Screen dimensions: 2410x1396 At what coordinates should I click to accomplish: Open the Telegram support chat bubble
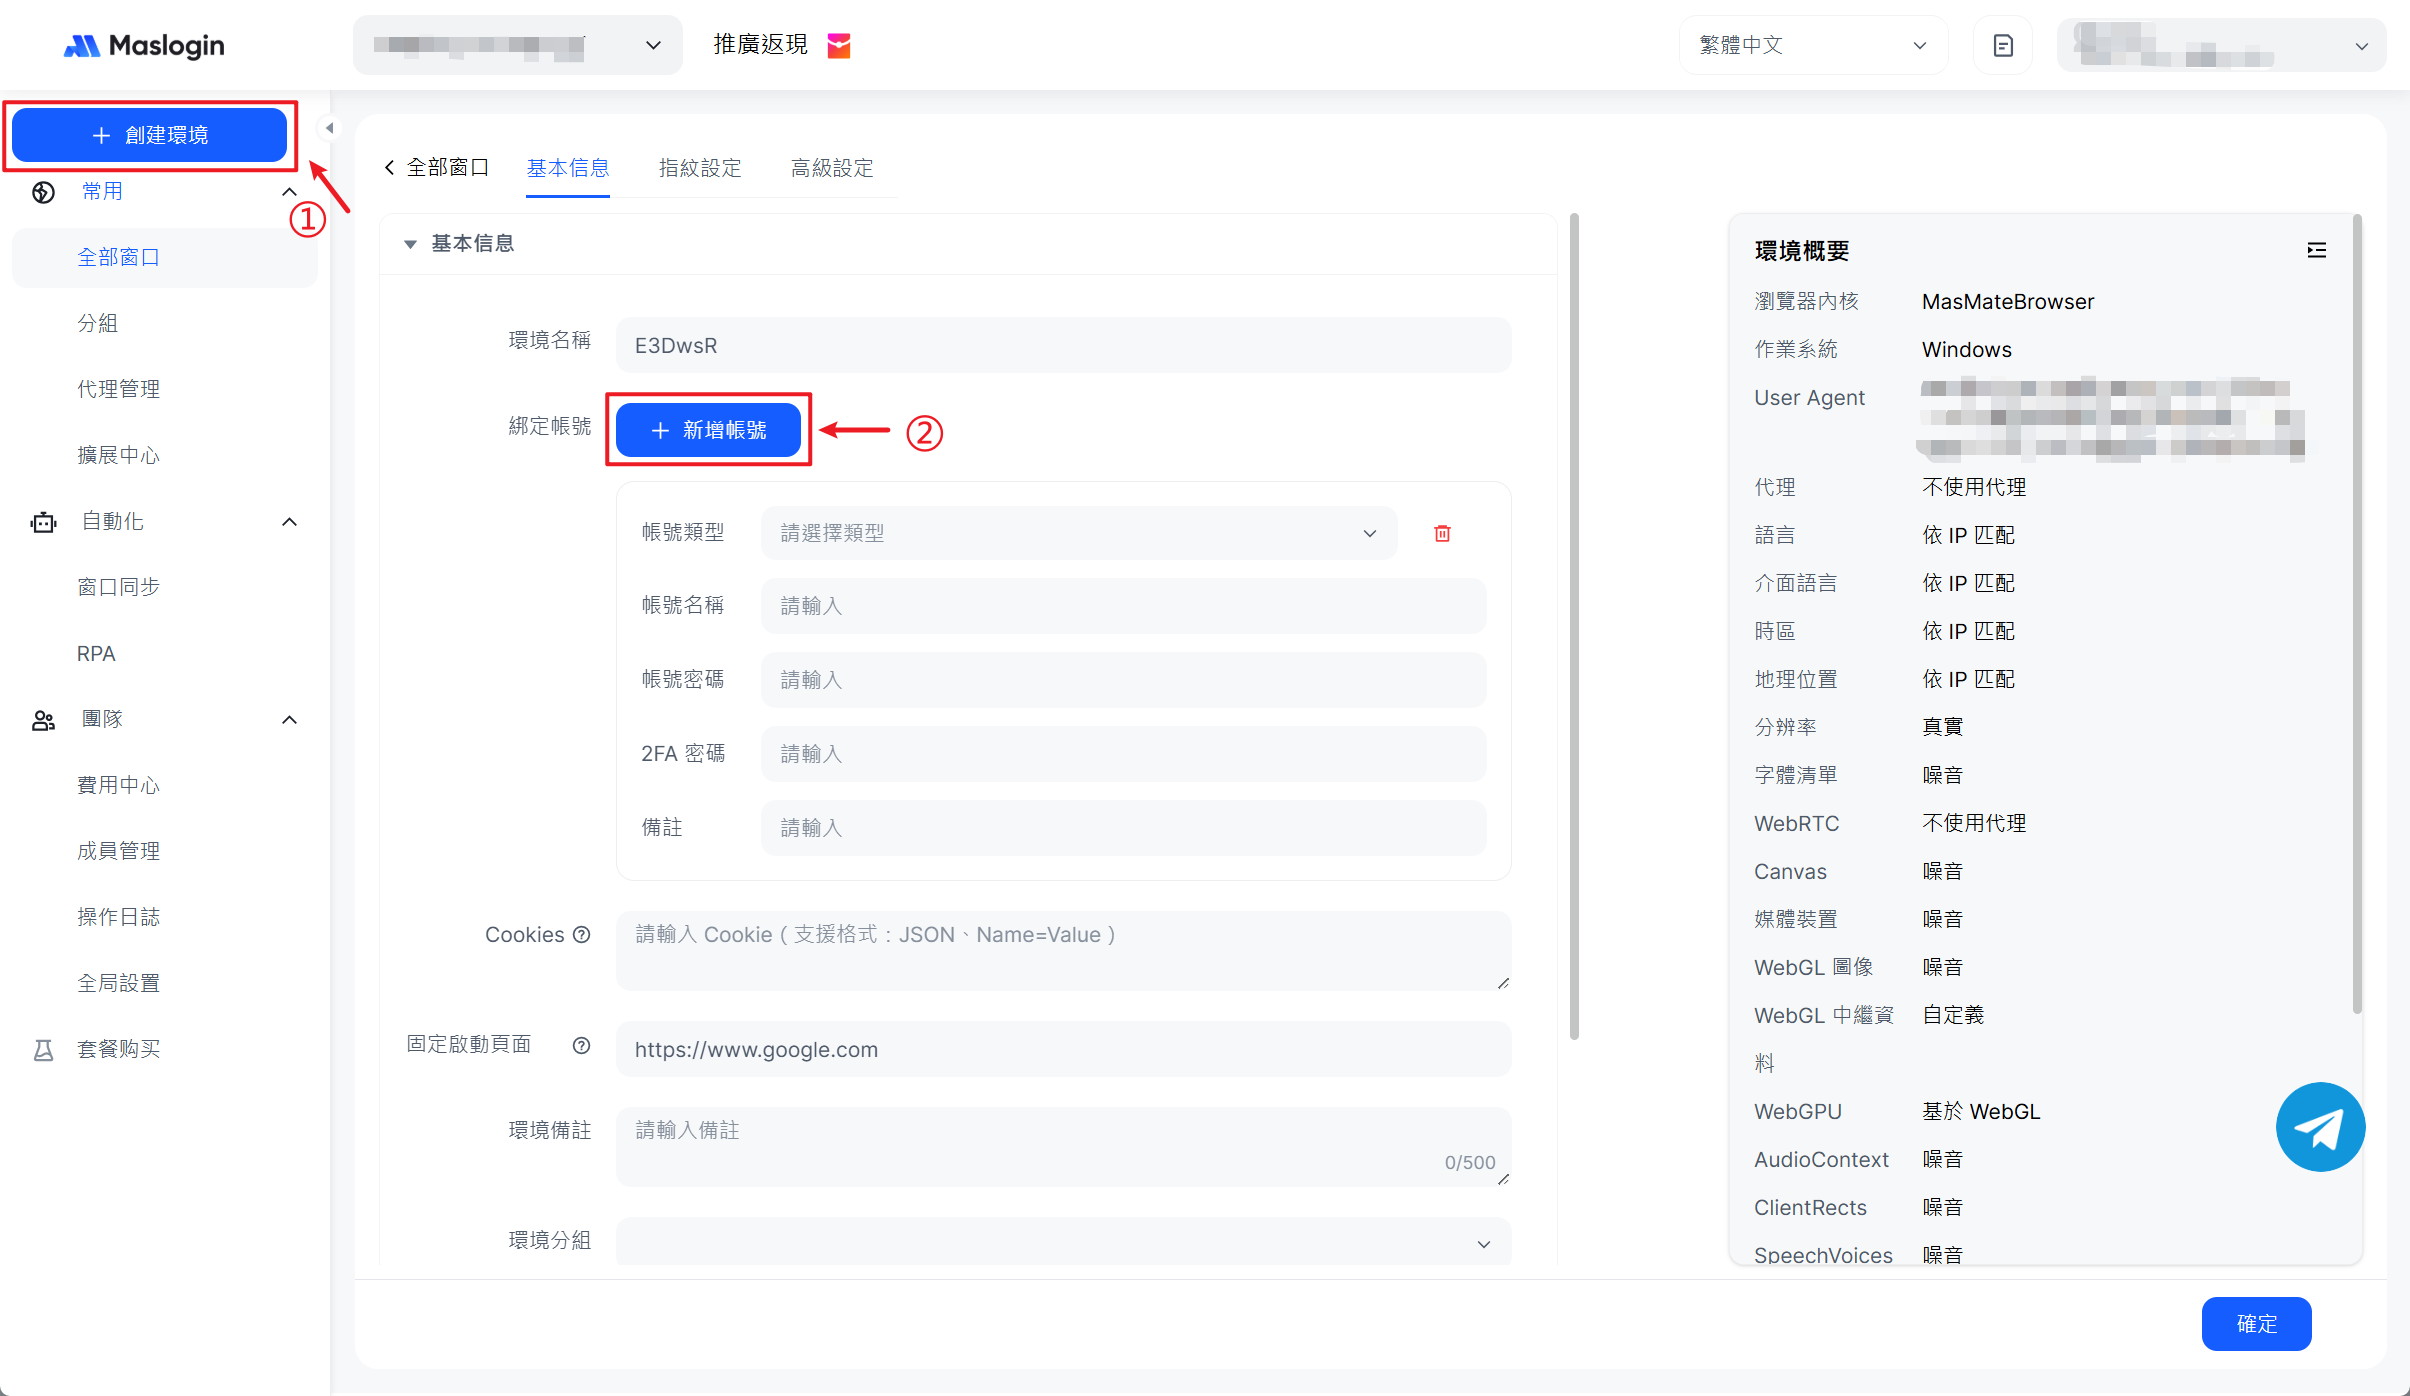pos(2319,1127)
